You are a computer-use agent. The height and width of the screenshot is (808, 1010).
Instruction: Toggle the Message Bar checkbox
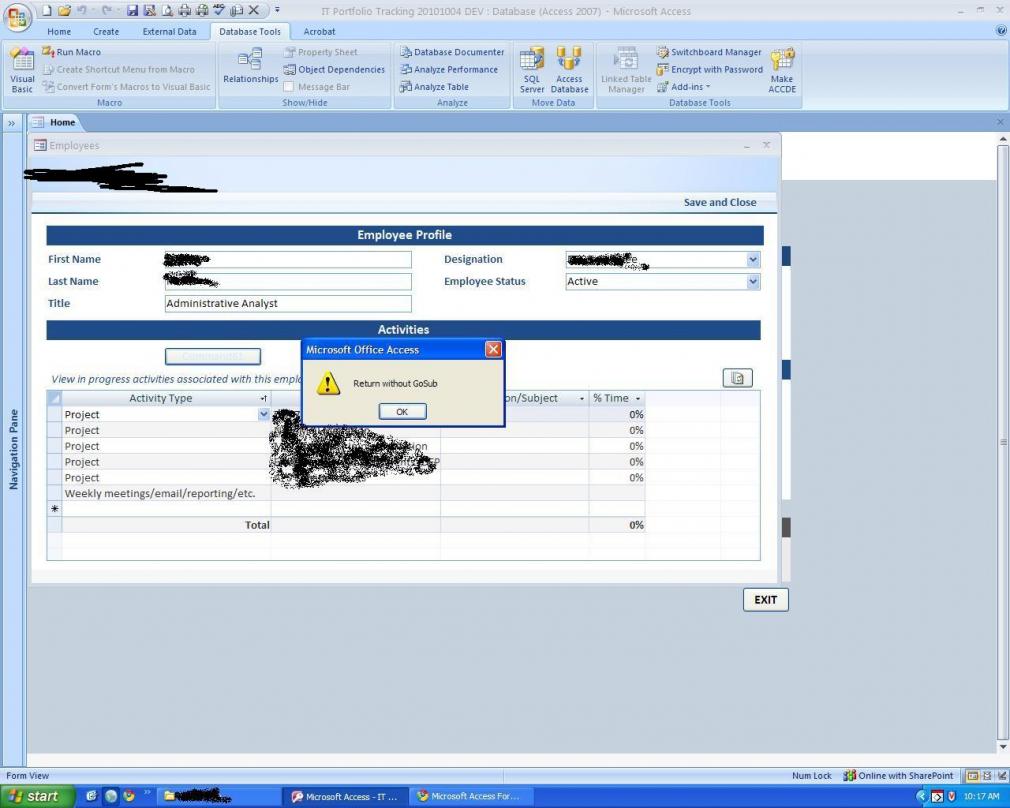click(289, 86)
